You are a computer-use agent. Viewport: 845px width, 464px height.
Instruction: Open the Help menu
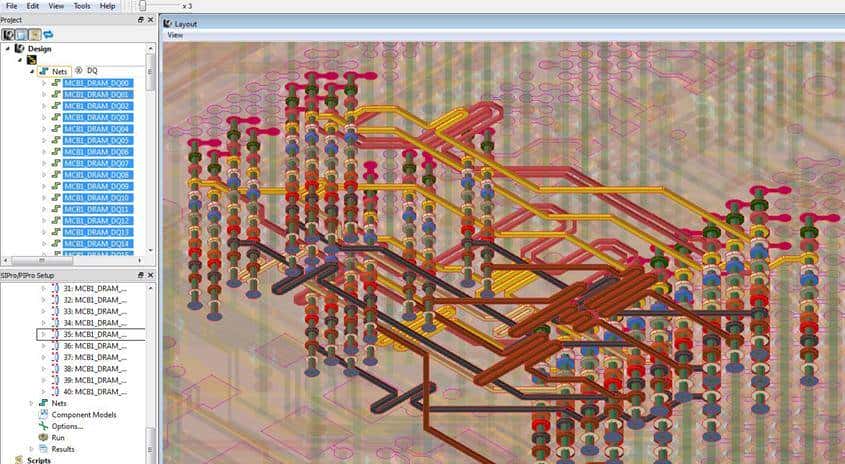(x=108, y=6)
